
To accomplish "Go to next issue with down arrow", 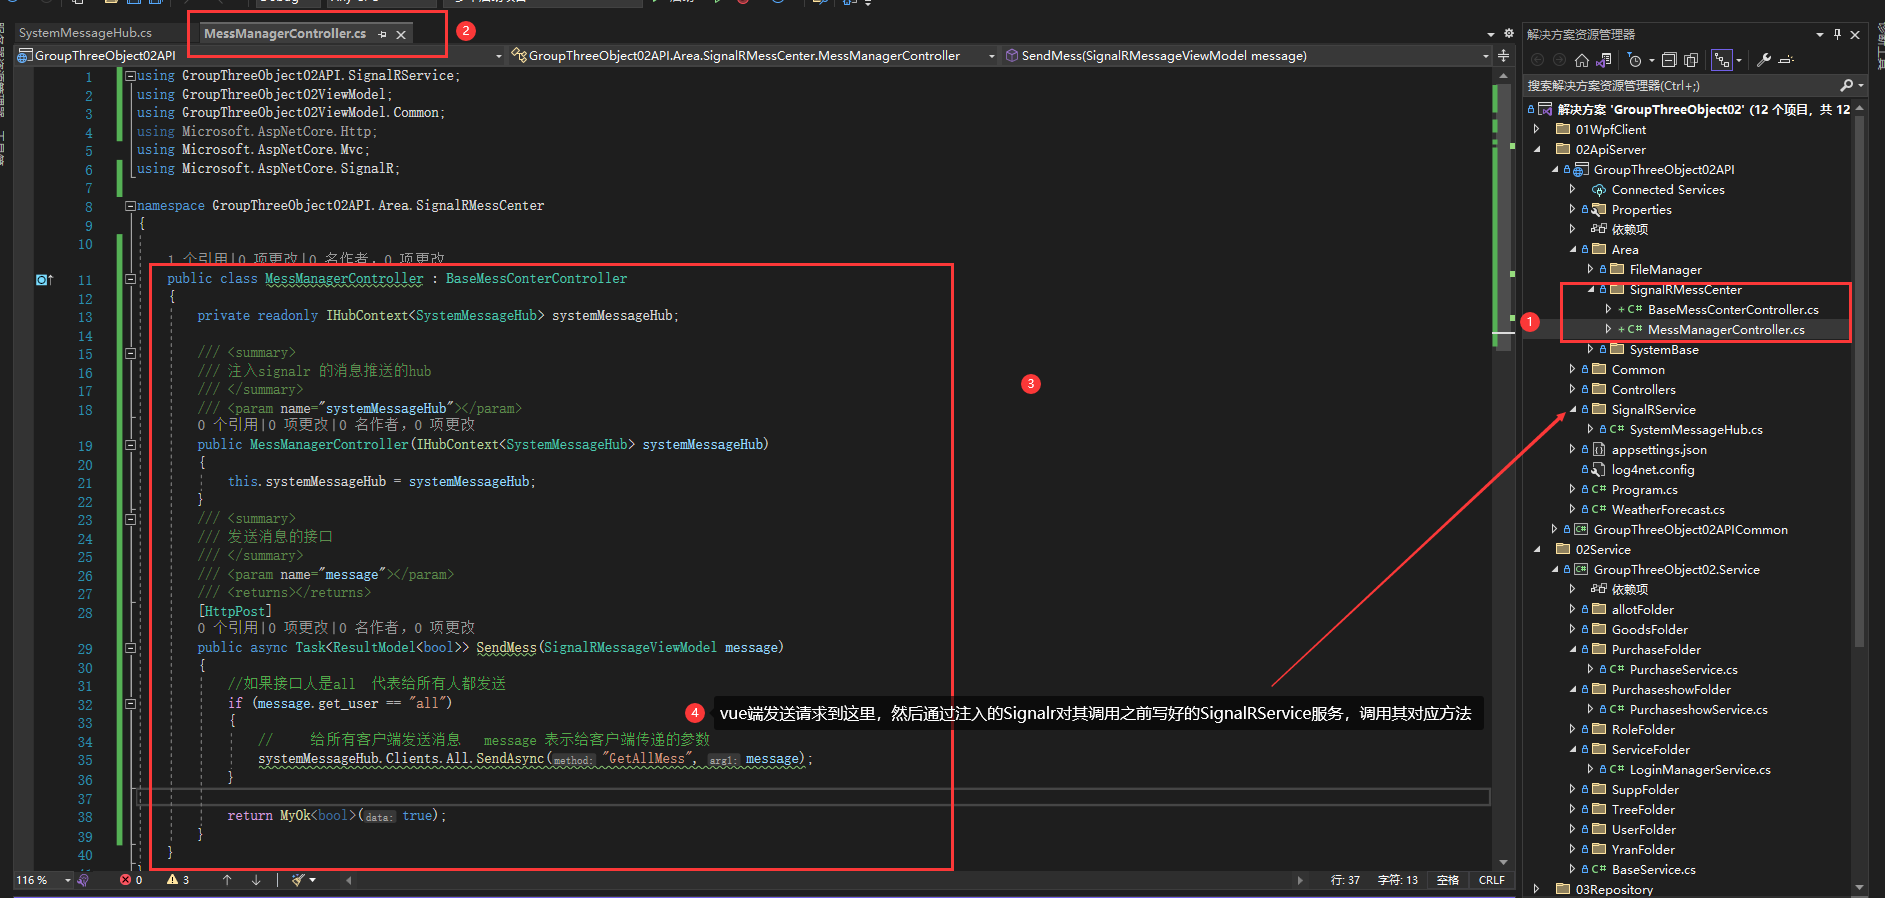I will [256, 880].
